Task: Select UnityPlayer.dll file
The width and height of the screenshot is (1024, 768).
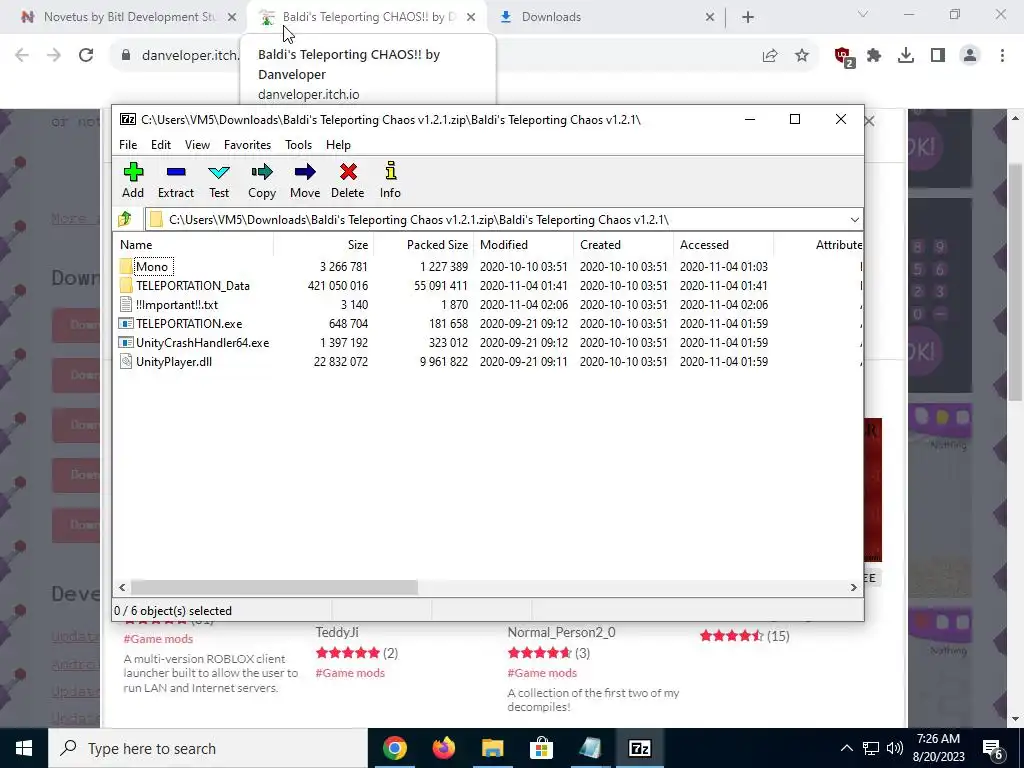Action: 174,361
